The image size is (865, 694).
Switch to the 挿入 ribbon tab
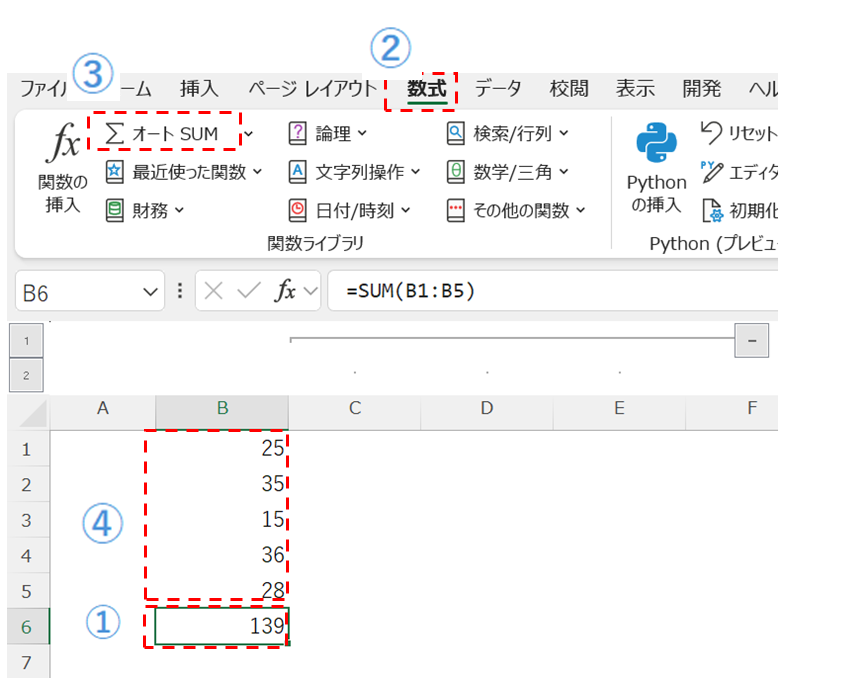pos(199,89)
